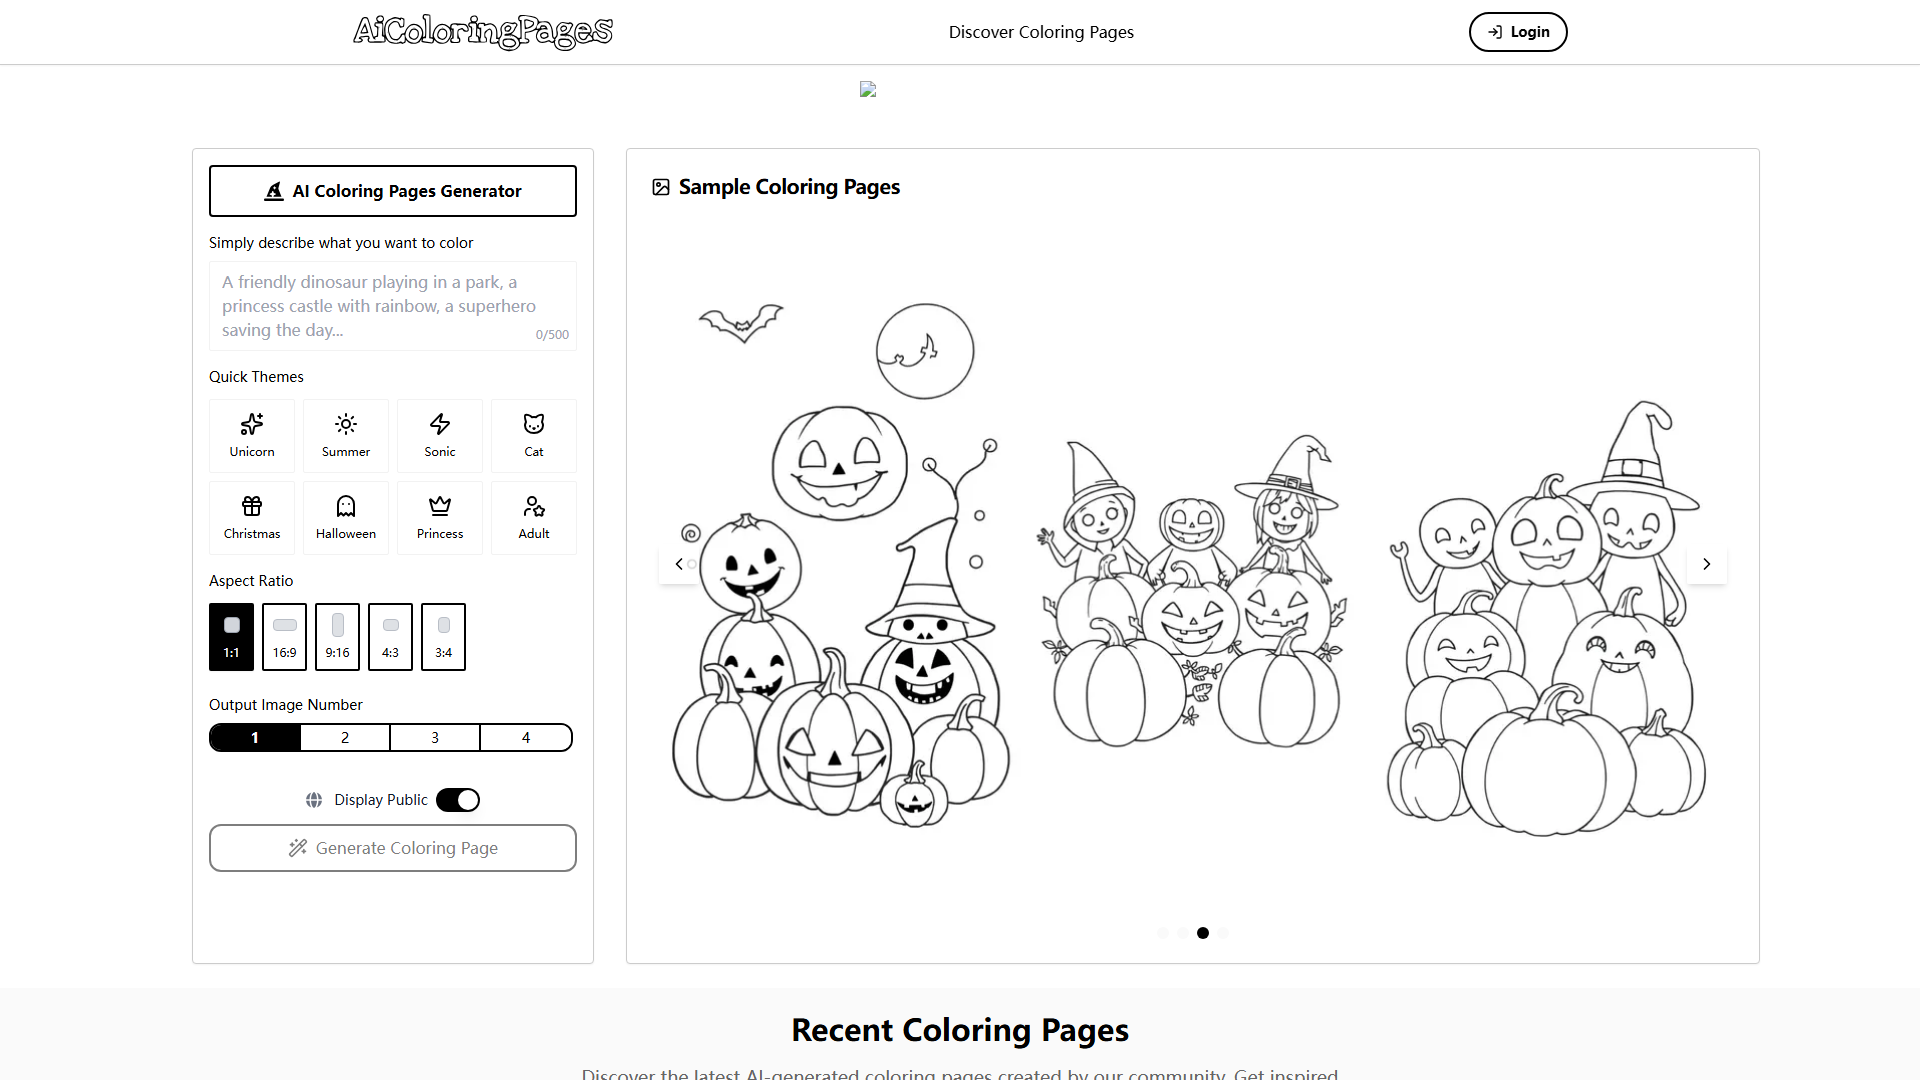This screenshot has height=1080, width=1920.
Task: Open Discover Coloring Pages
Action: pyautogui.click(x=1041, y=31)
